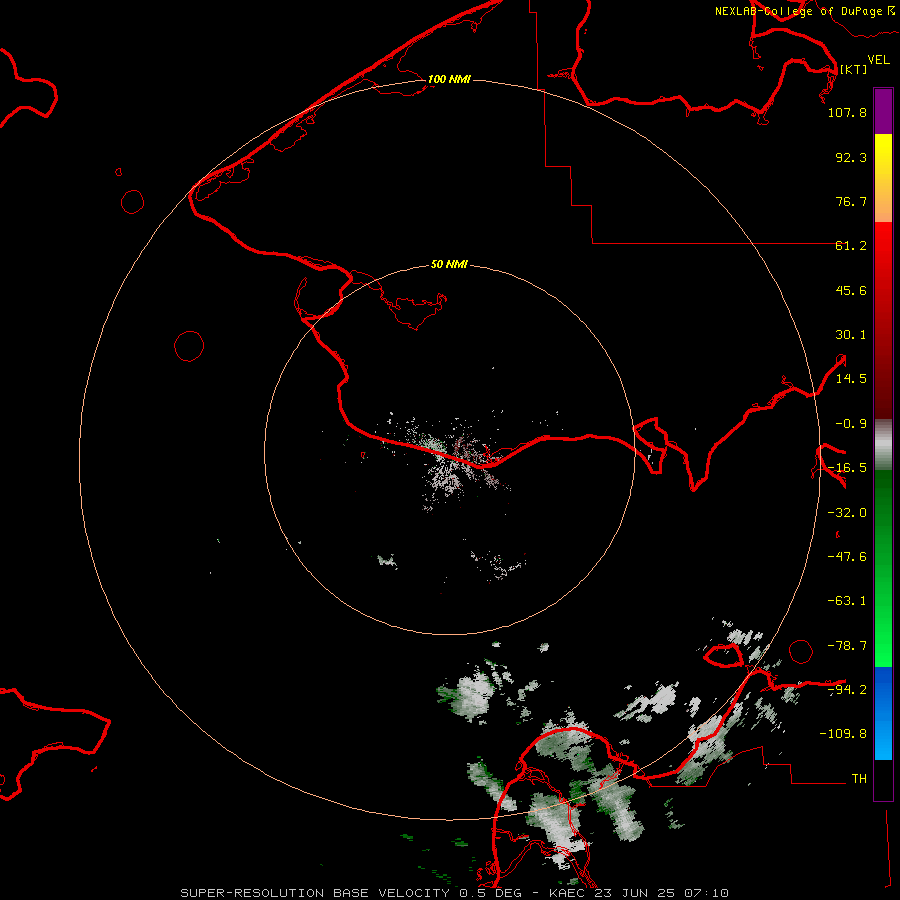The image size is (900, 900).
Task: Click the NEXLAB-College of DuPage credit text
Action: (798, 11)
